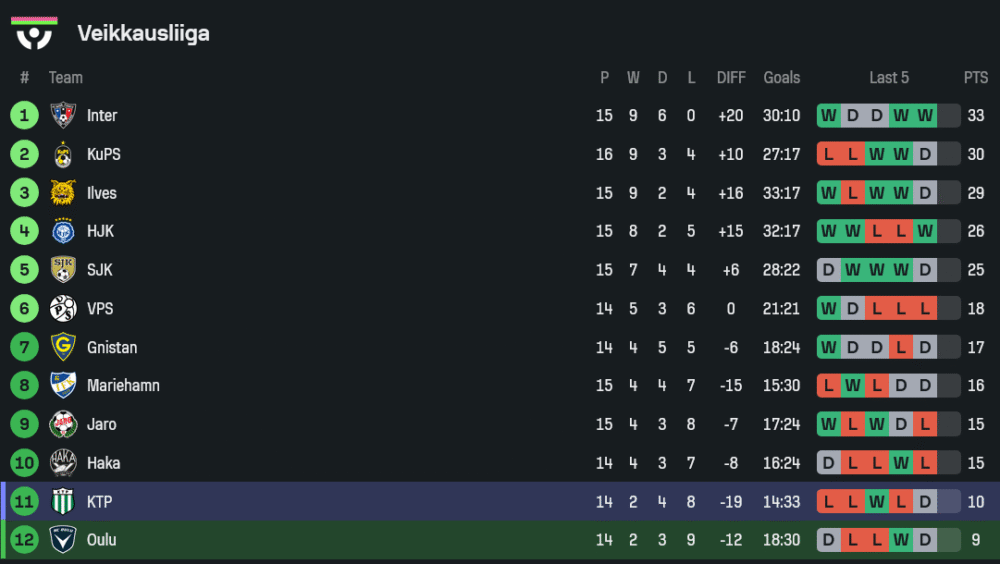Open the Mariehamn team name link
This screenshot has height=564, width=1000.
tap(123, 386)
